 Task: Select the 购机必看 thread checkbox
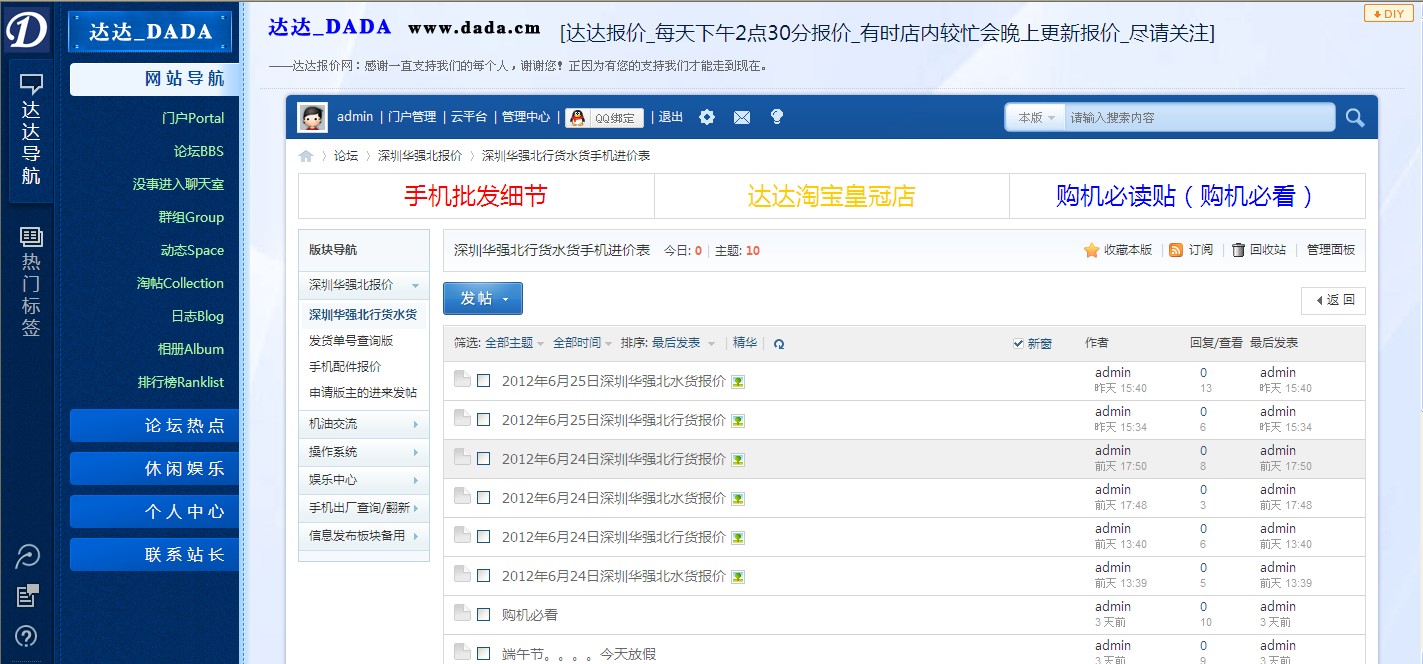[484, 615]
